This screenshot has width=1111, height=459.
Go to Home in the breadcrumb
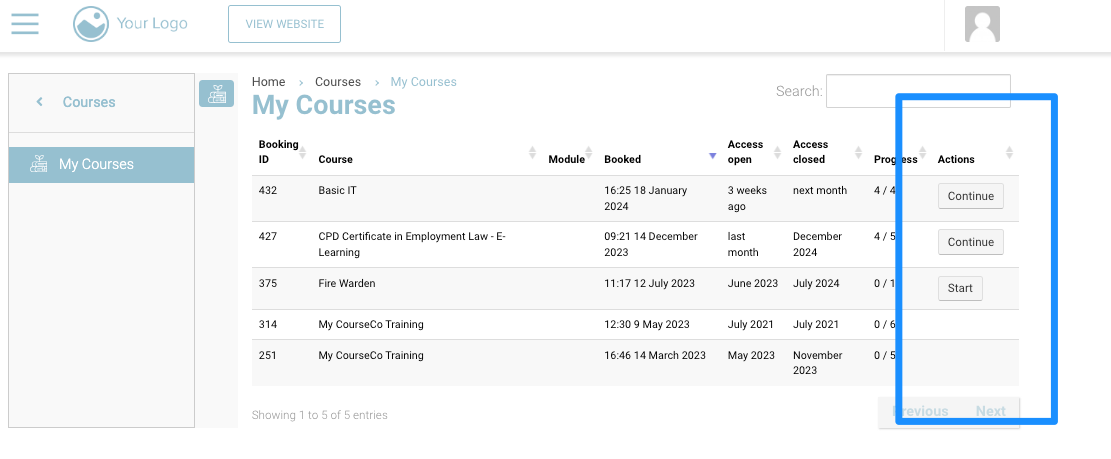pyautogui.click(x=268, y=82)
